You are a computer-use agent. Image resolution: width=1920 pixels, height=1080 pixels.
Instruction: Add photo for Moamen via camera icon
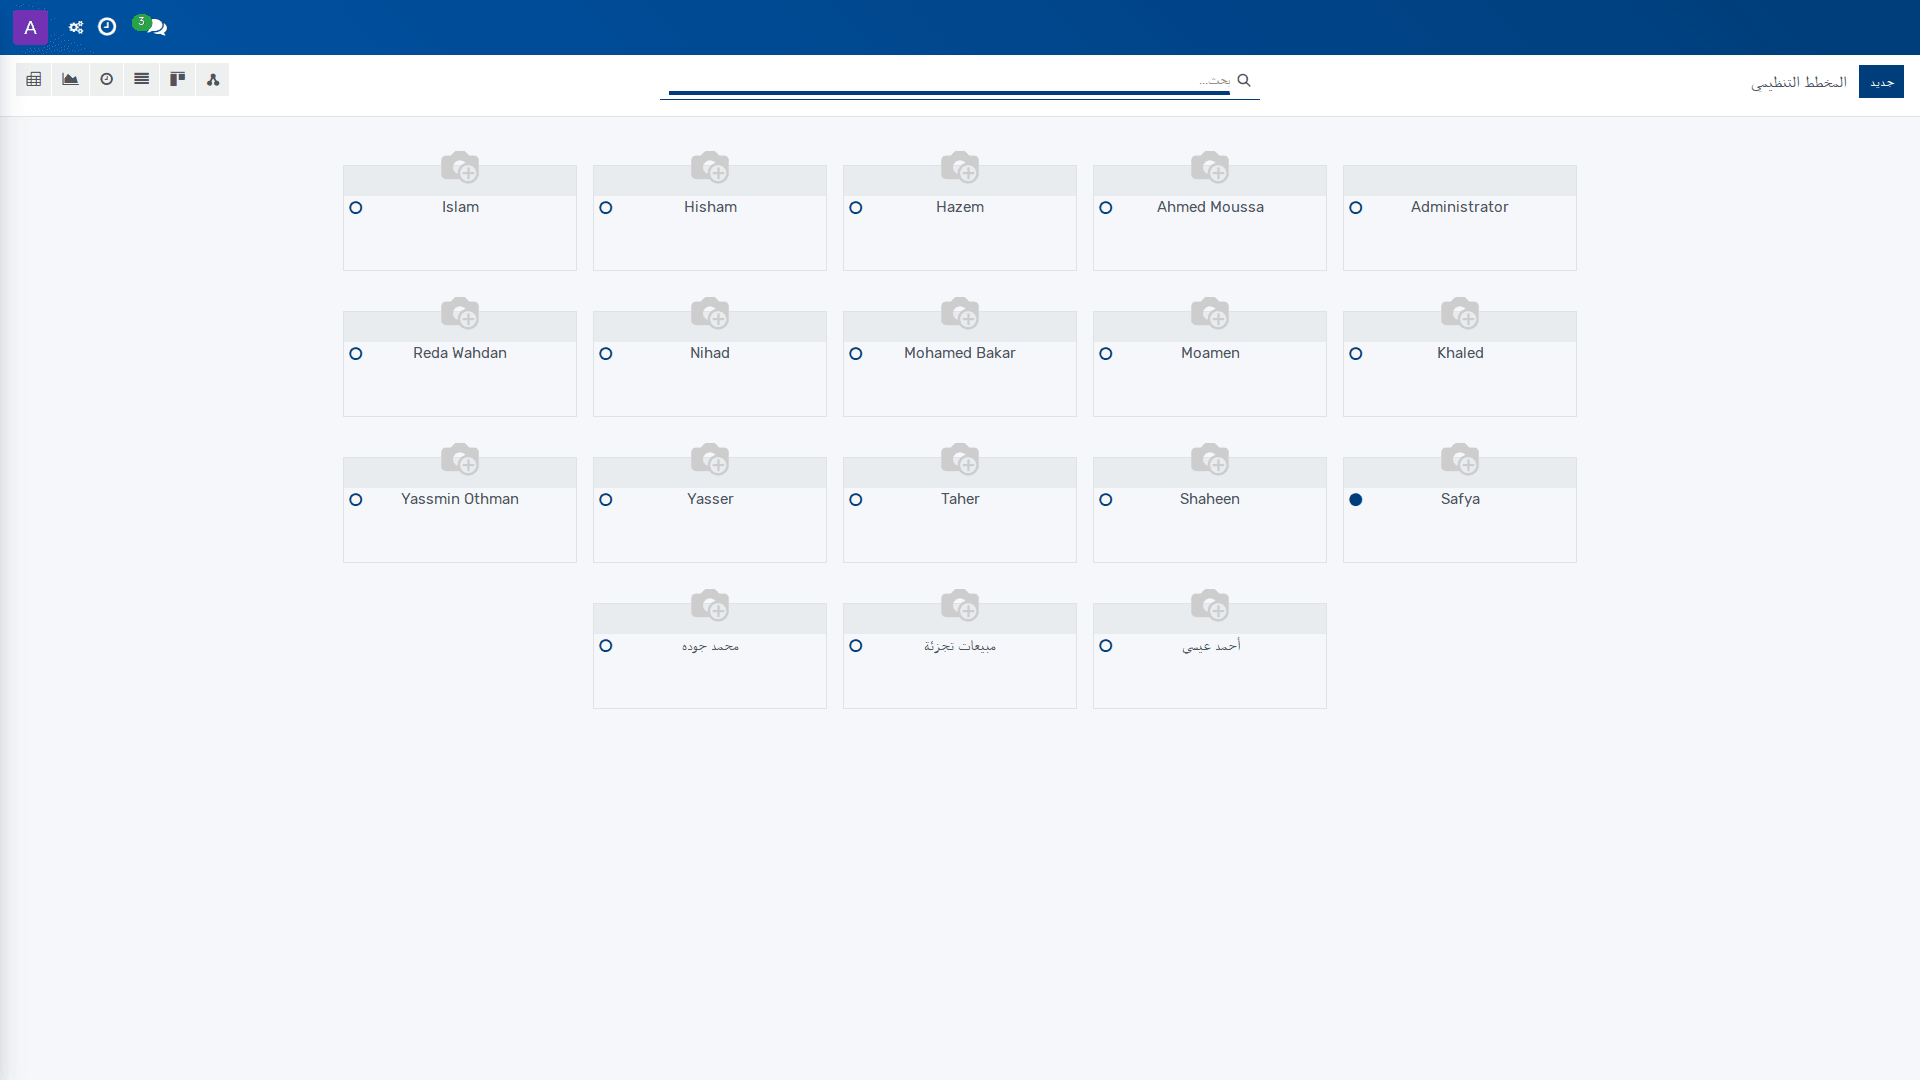pyautogui.click(x=1210, y=313)
